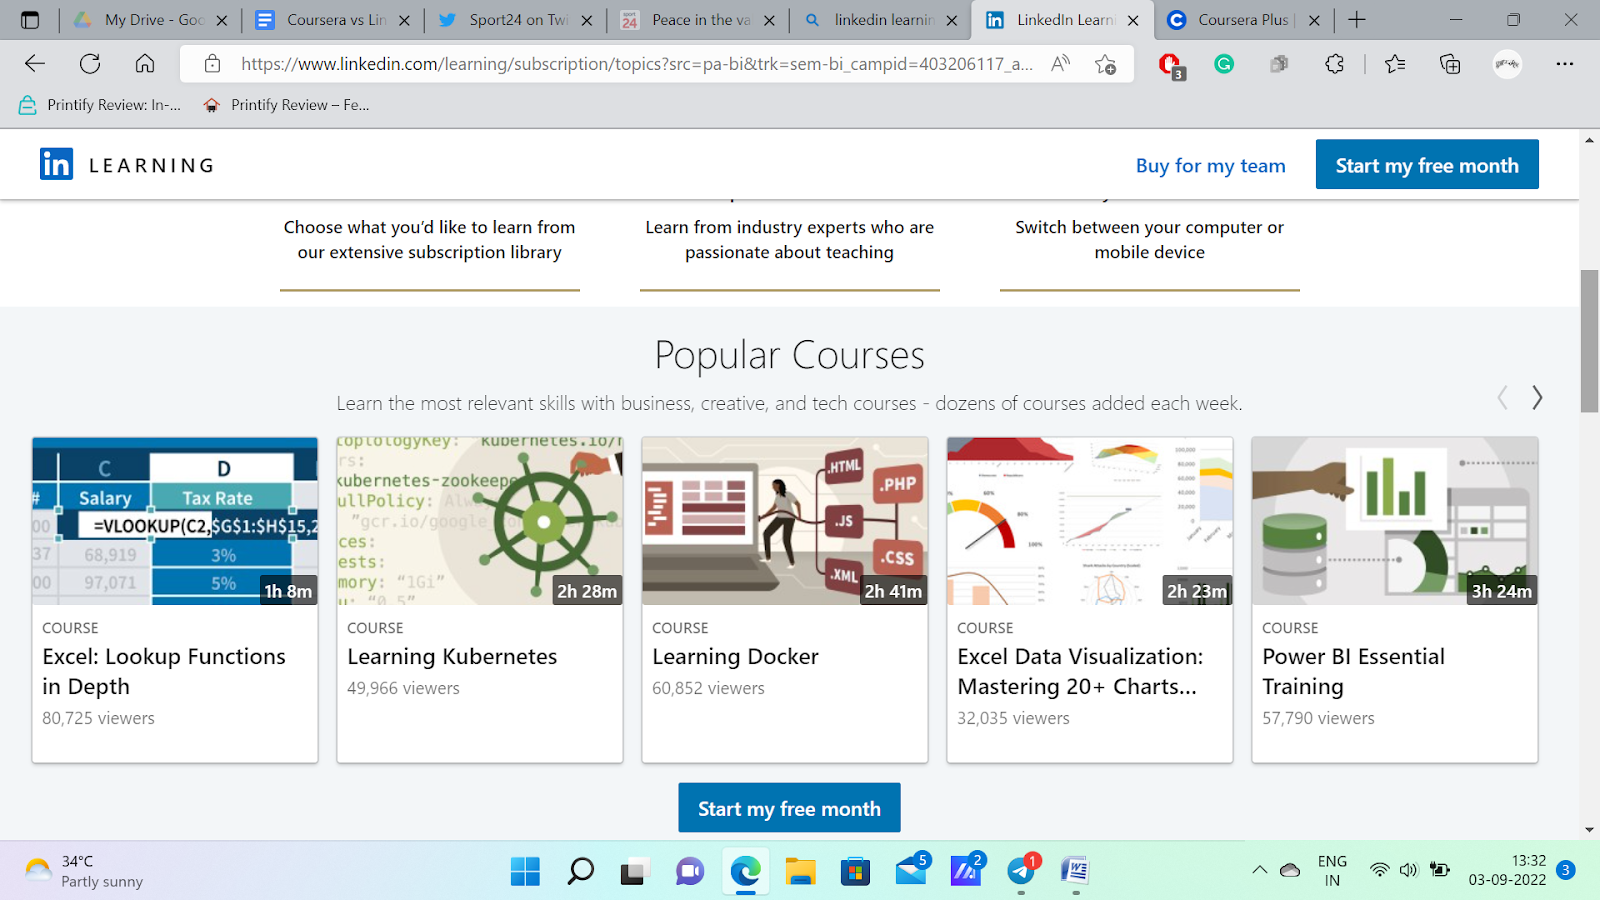1600x900 pixels.
Task: Add this page to favorites
Action: (x=1105, y=64)
